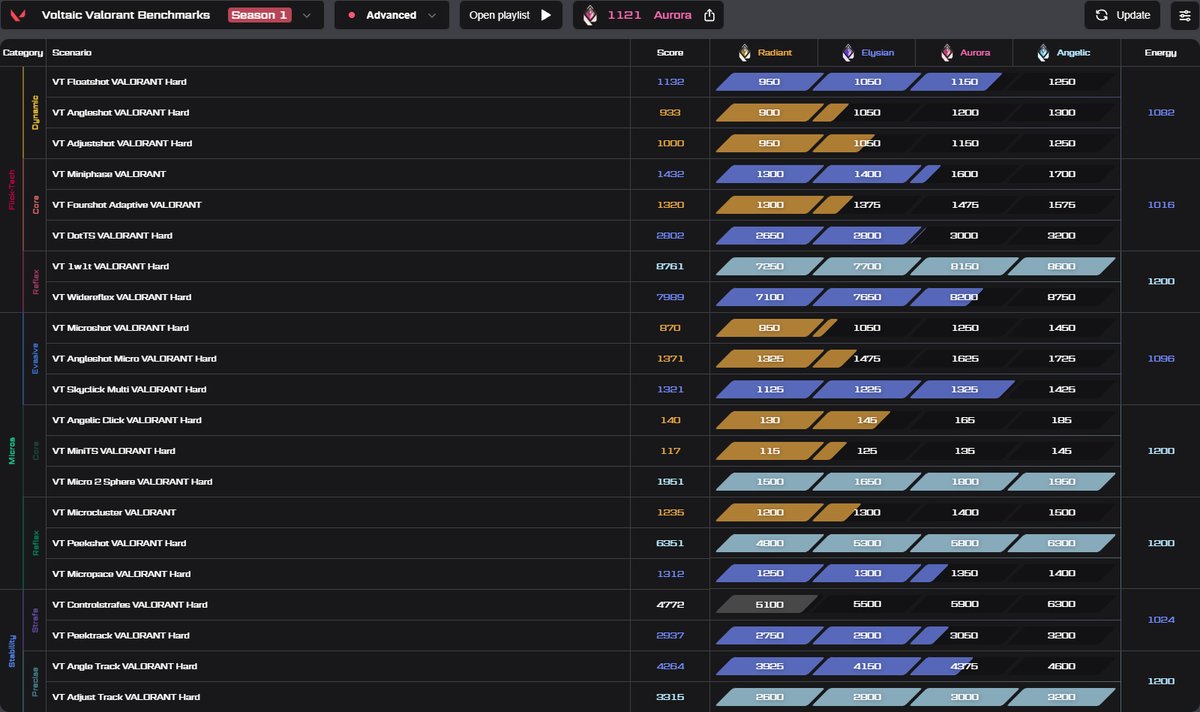Image resolution: width=1200 pixels, height=712 pixels.
Task: Select VT Microcluster VALORANT scenario
Action: (x=114, y=513)
